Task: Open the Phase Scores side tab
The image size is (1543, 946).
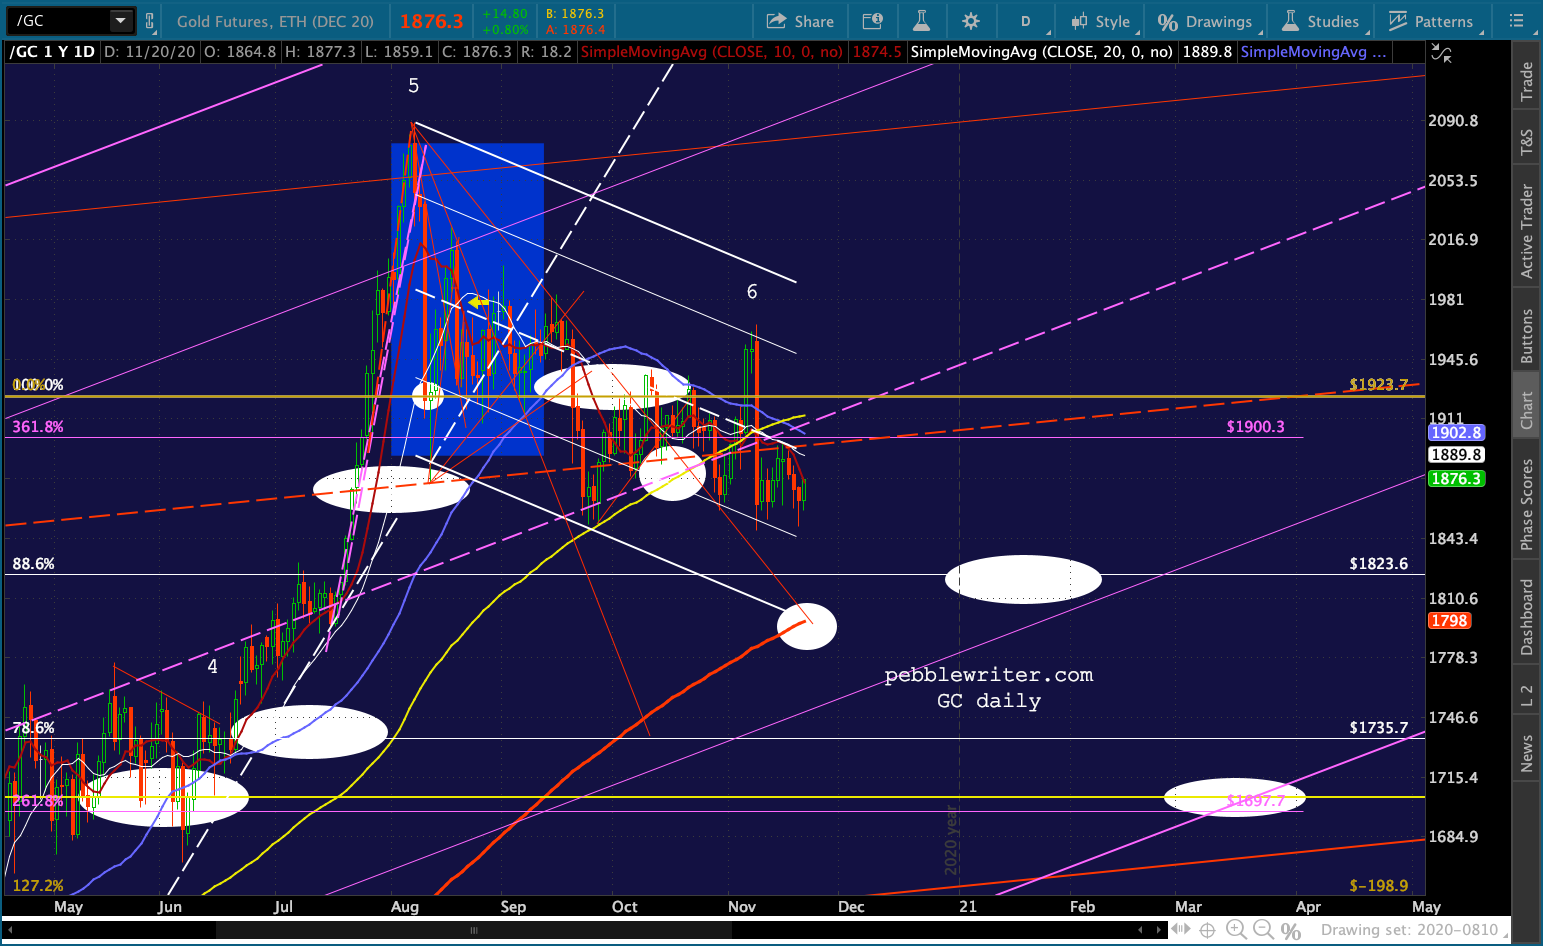Action: click(1527, 504)
